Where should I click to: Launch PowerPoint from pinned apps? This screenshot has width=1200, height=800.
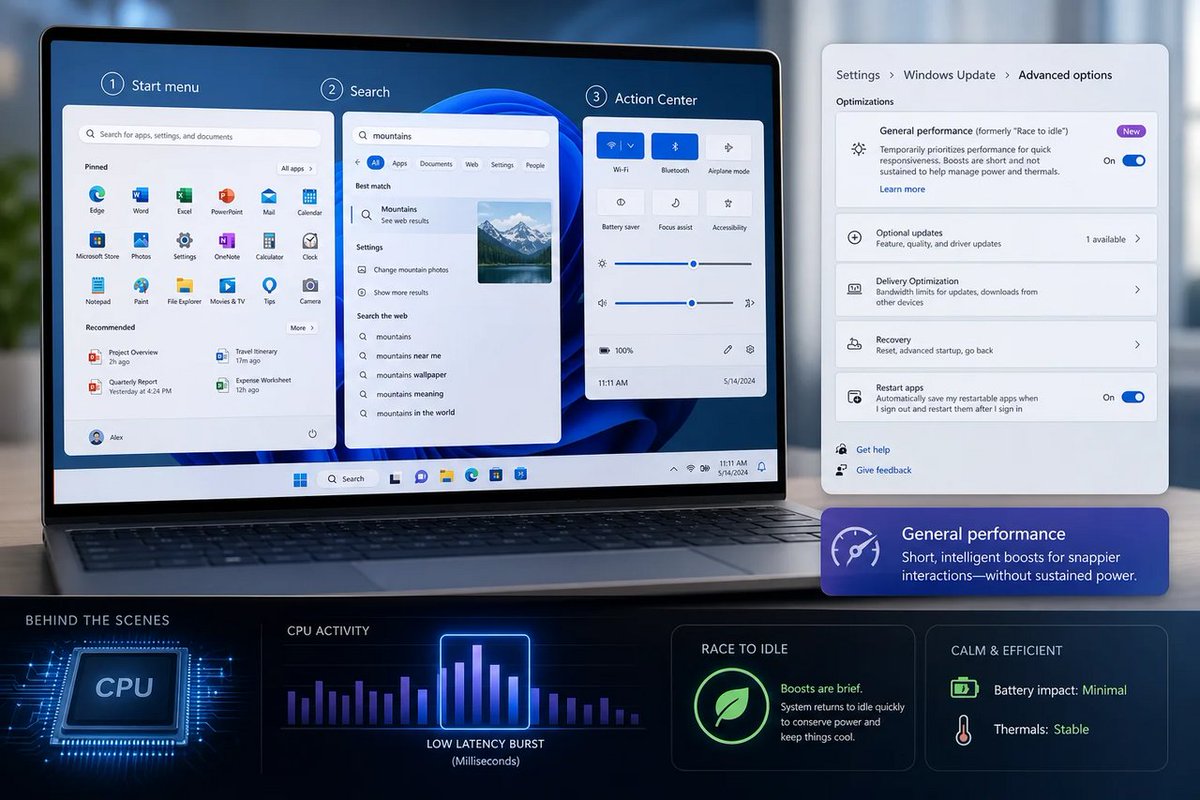pos(226,195)
